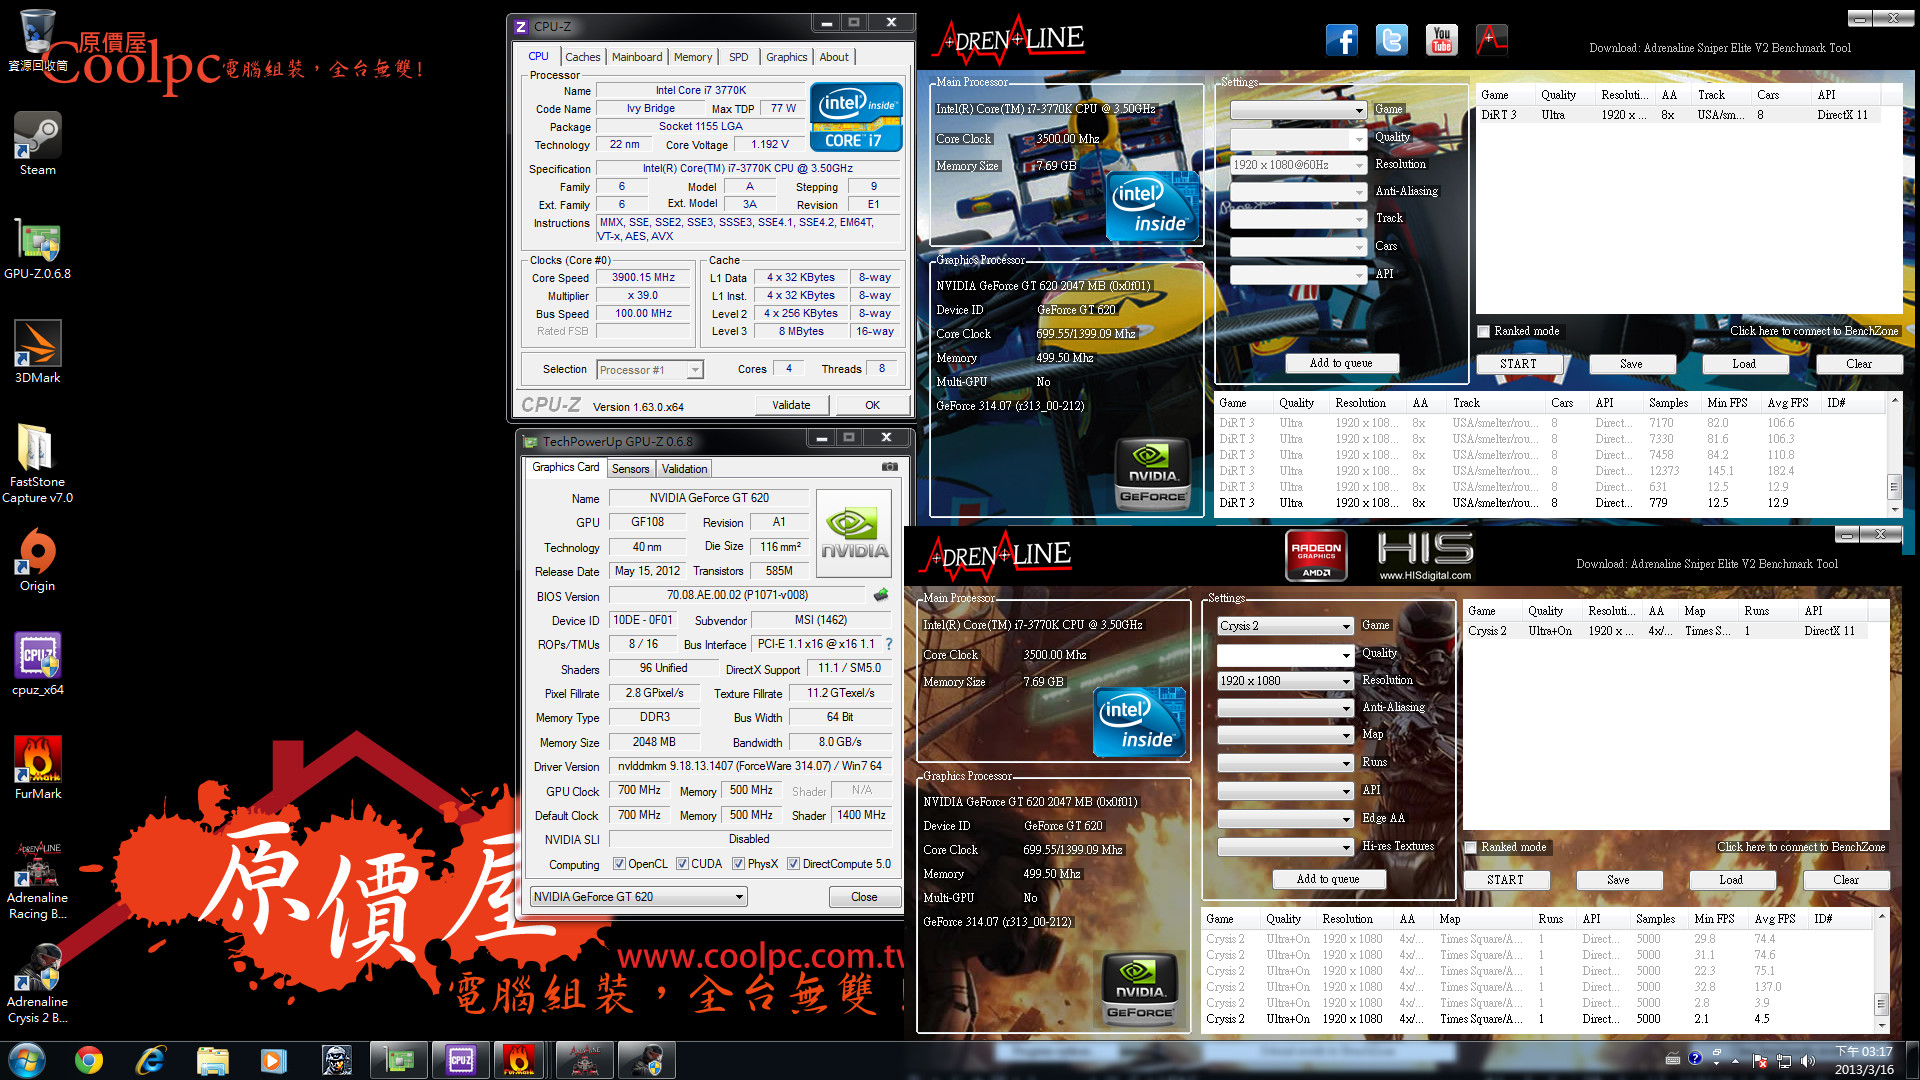Click Download Adrenaline Sniper Elite V2 link, top window
This screenshot has height=1080, width=1920.
[1719, 48]
